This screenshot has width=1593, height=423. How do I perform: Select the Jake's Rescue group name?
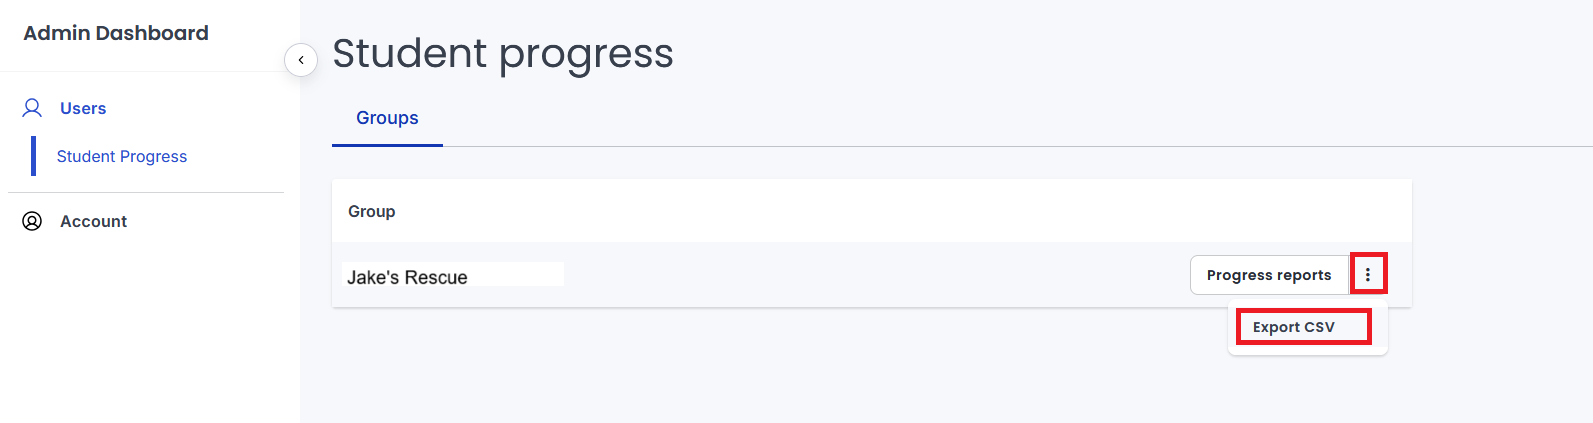407,277
